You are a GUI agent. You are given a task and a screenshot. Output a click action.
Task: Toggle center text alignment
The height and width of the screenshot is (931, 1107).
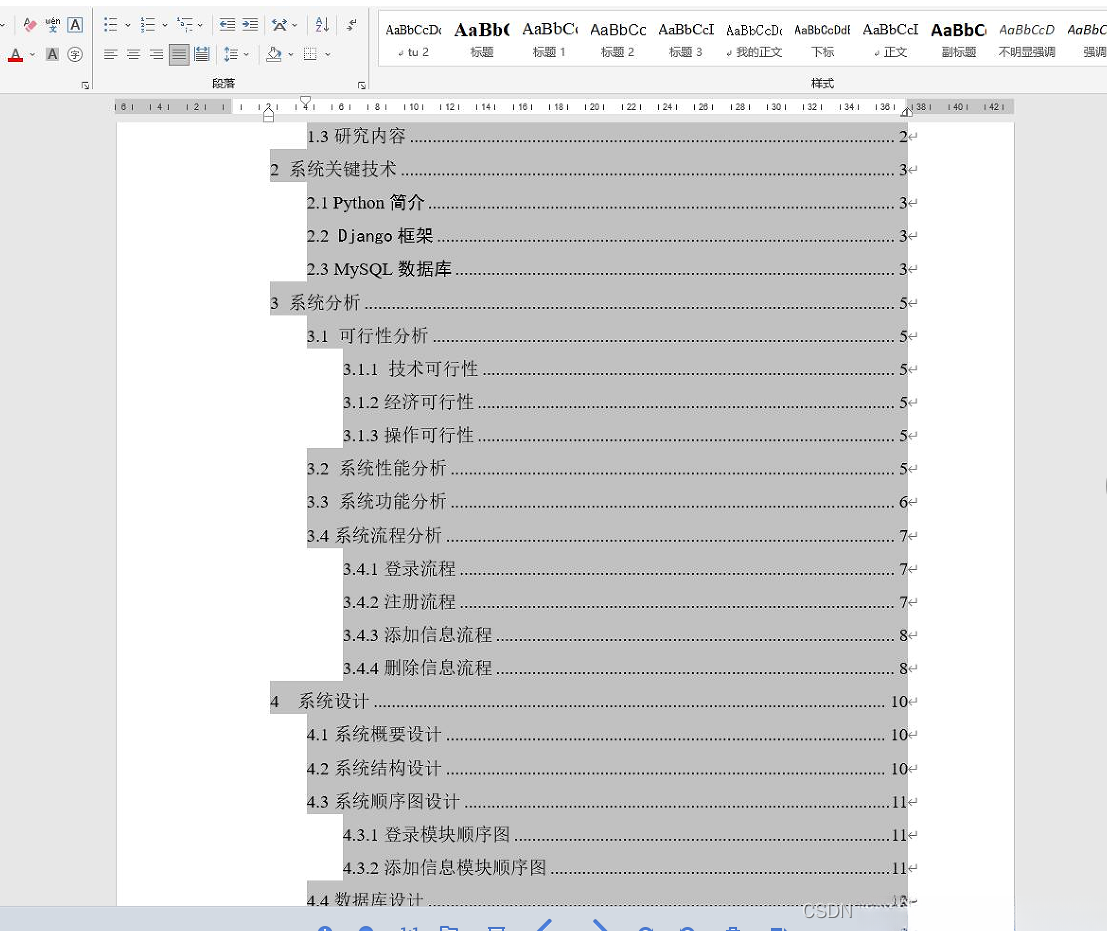[x=134, y=54]
